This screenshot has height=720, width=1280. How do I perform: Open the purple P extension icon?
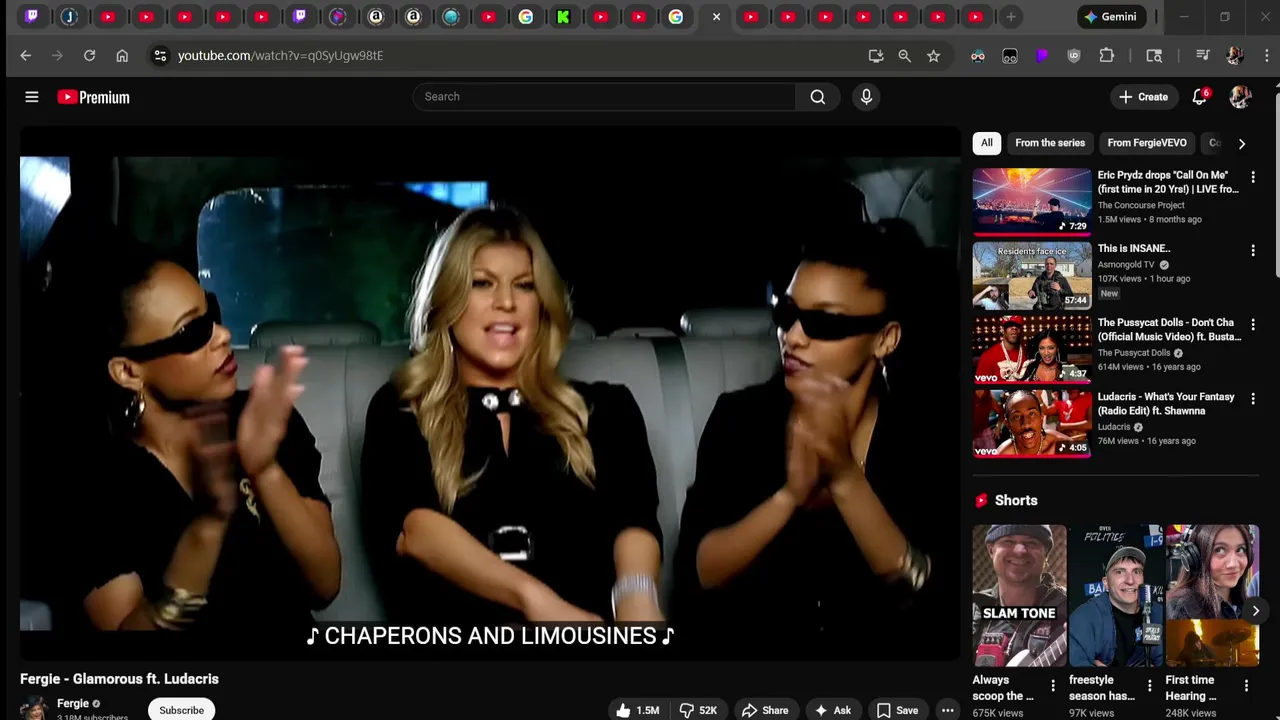1042,56
